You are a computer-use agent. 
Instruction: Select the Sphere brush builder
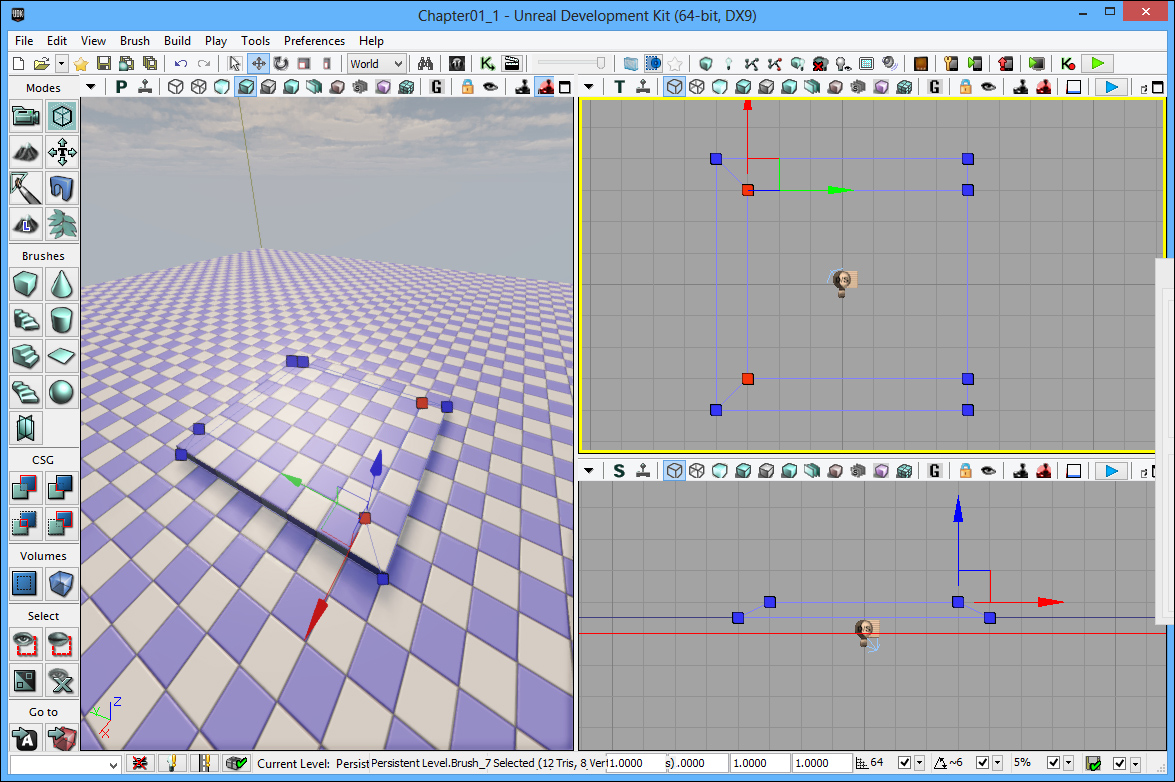pyautogui.click(x=63, y=391)
